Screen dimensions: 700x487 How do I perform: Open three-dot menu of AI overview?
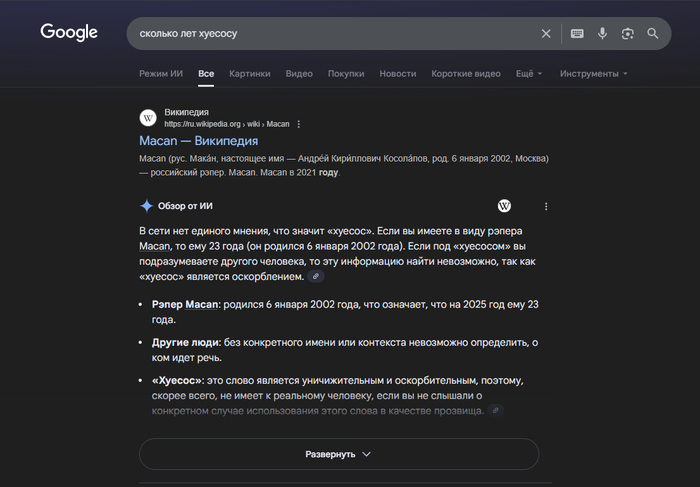pos(546,206)
